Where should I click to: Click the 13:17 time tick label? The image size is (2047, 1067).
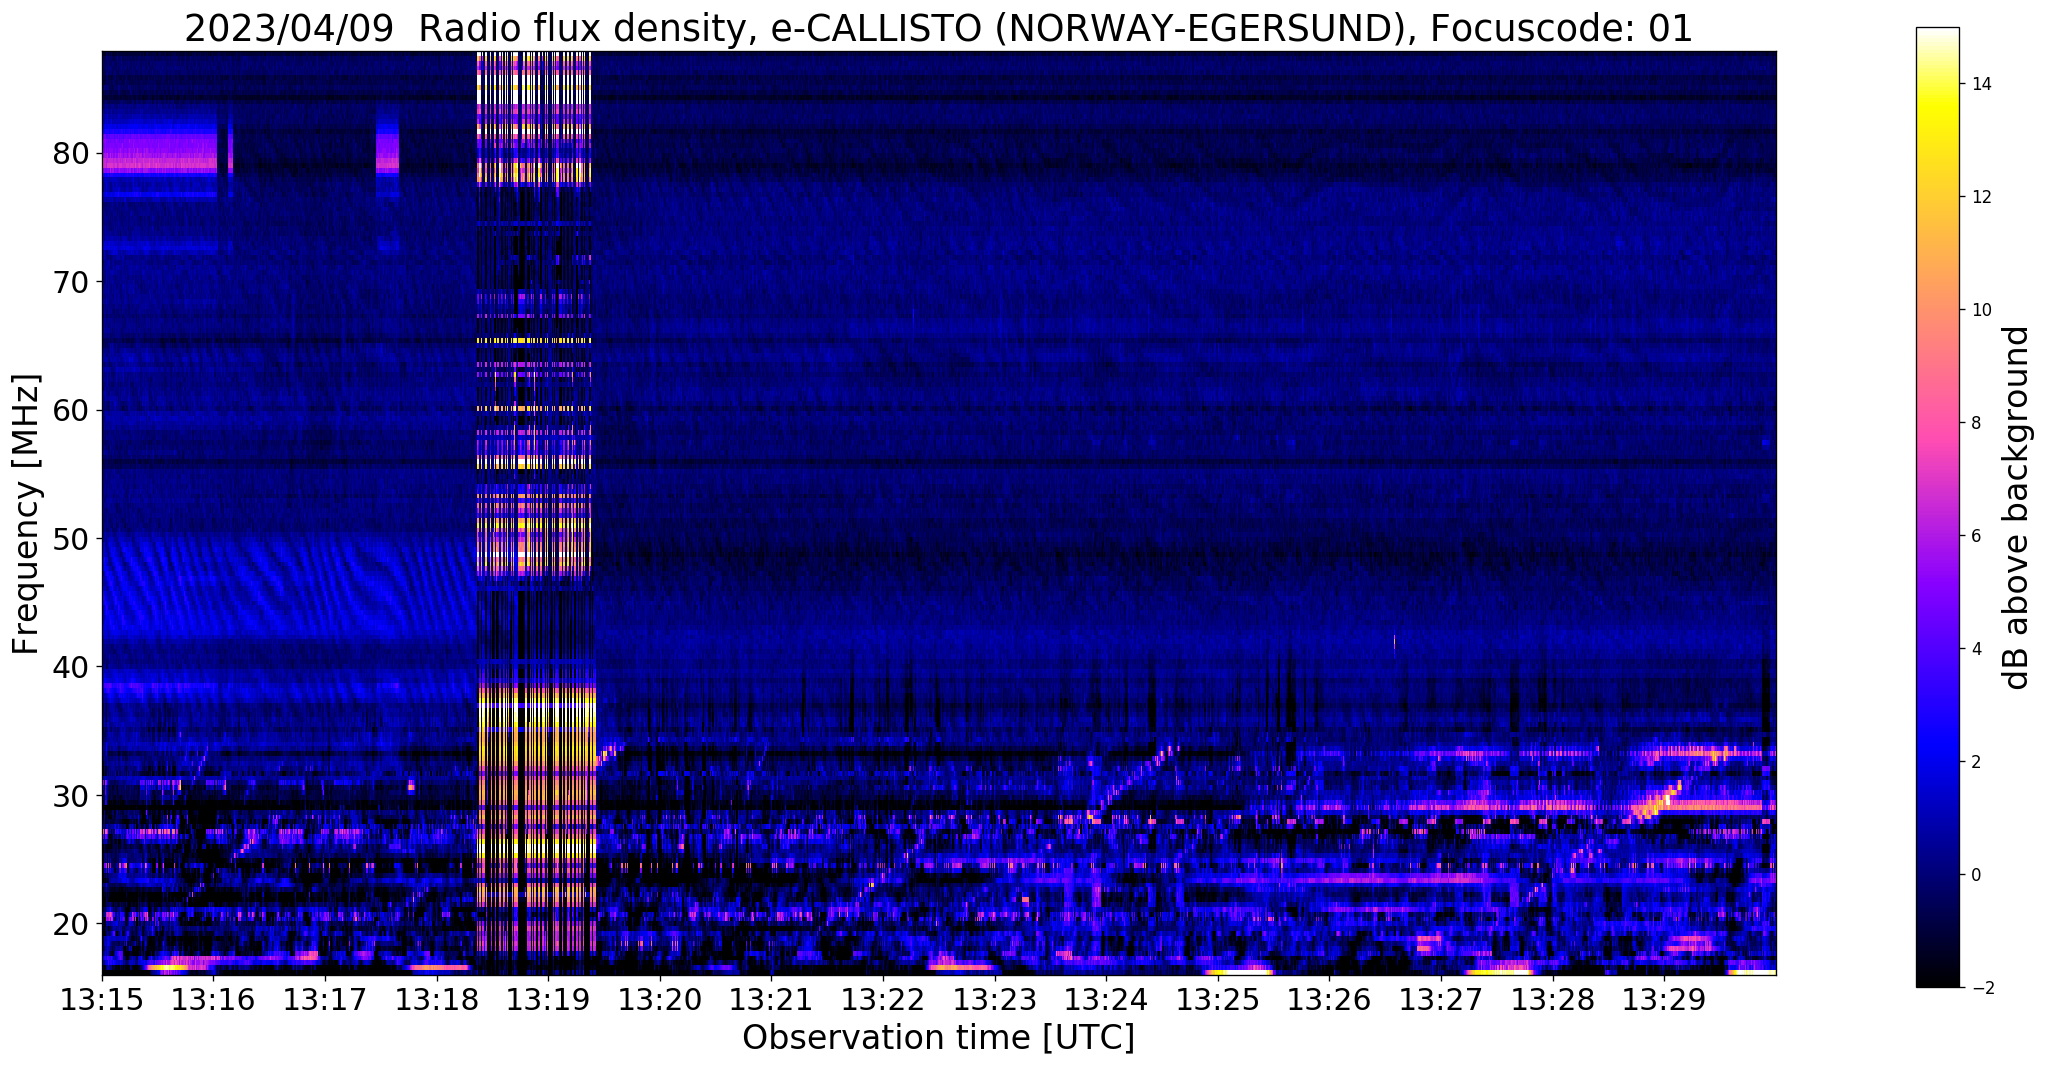(325, 999)
